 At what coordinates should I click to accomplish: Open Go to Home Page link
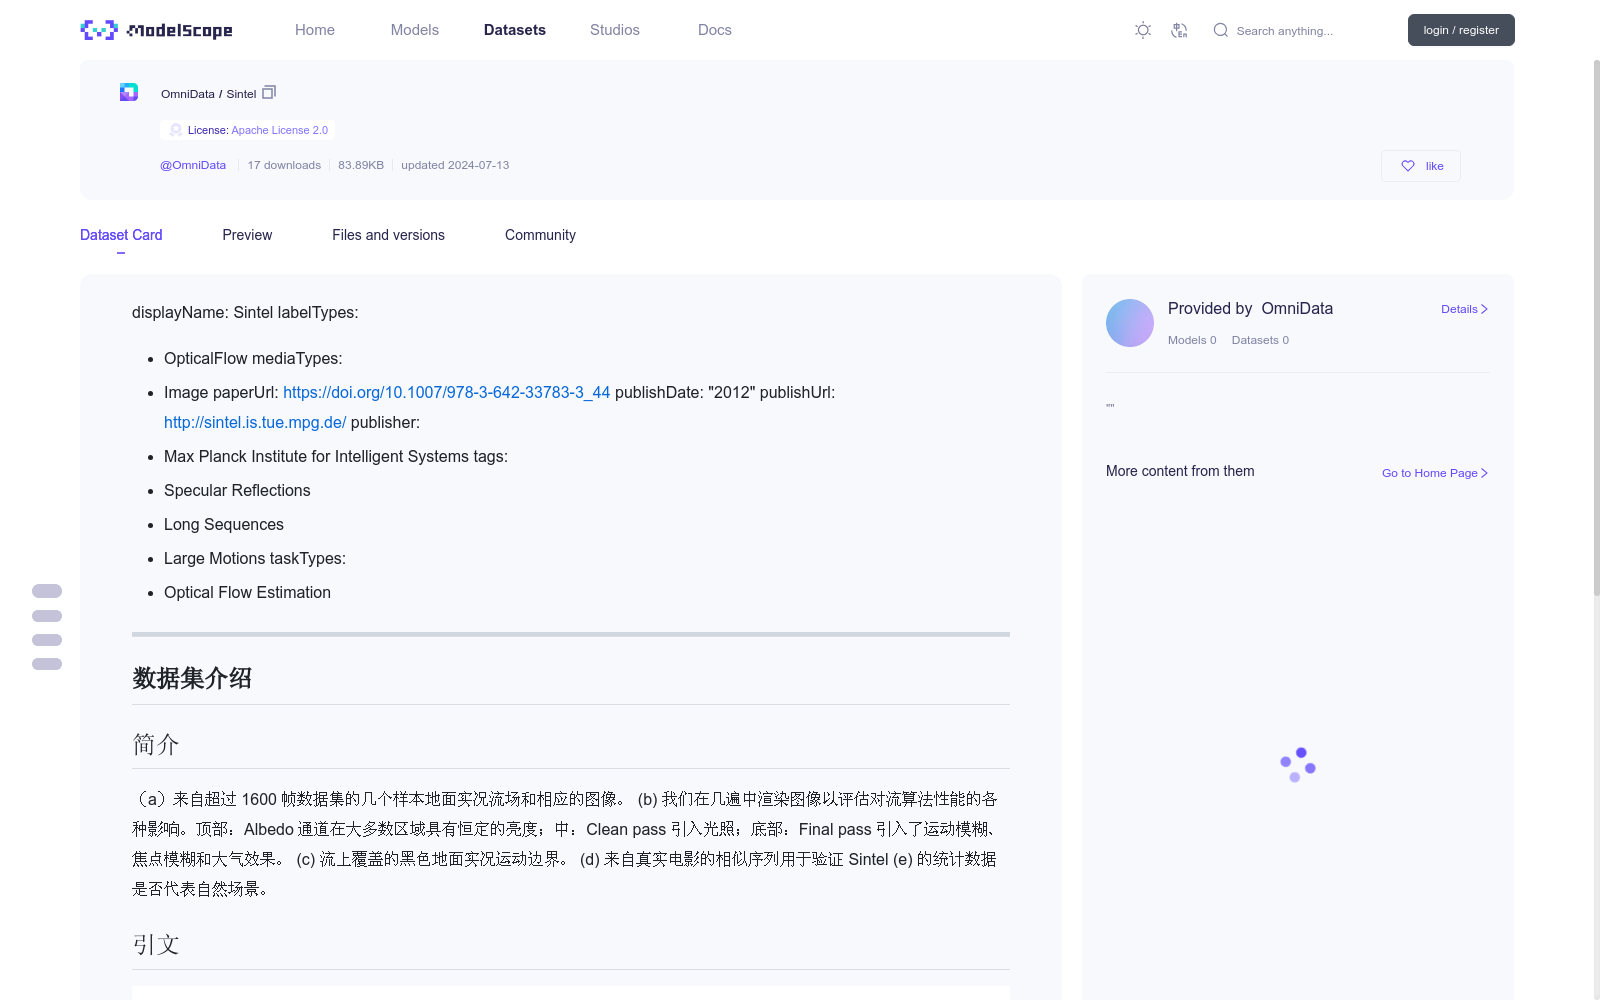(x=1435, y=473)
